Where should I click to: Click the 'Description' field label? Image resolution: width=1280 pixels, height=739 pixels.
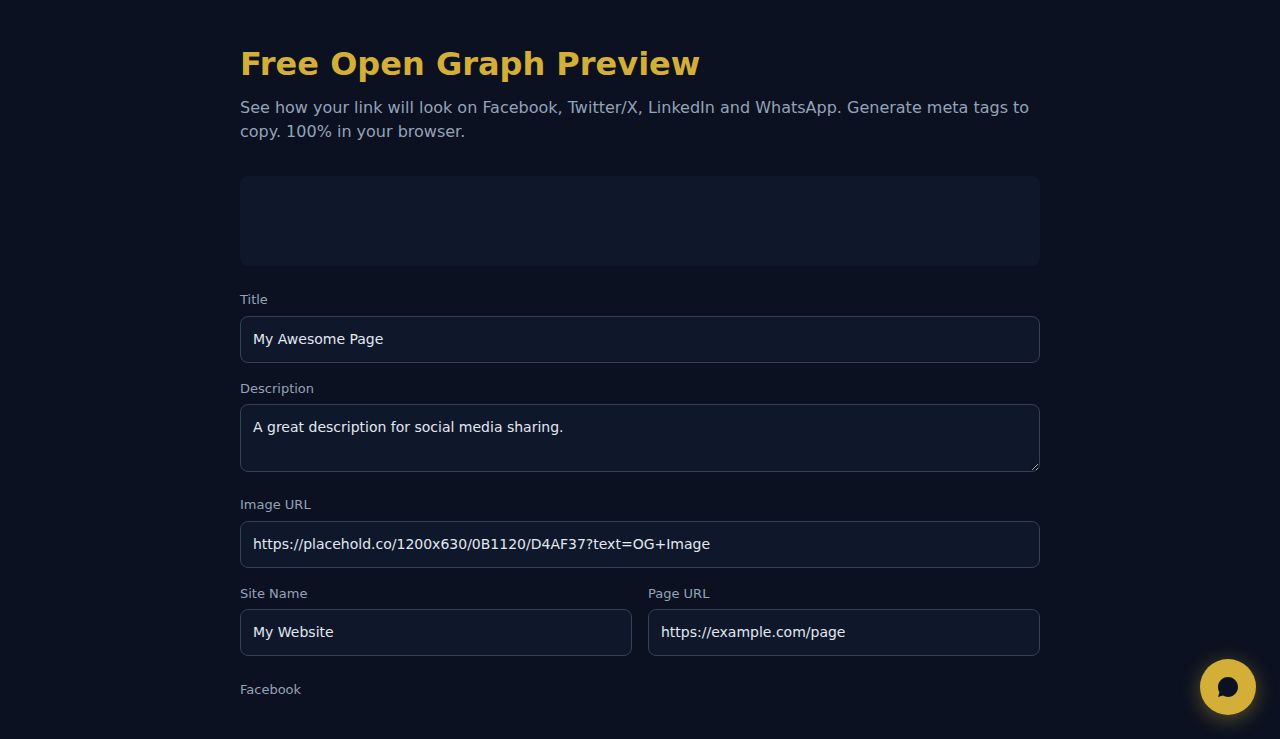click(x=277, y=388)
